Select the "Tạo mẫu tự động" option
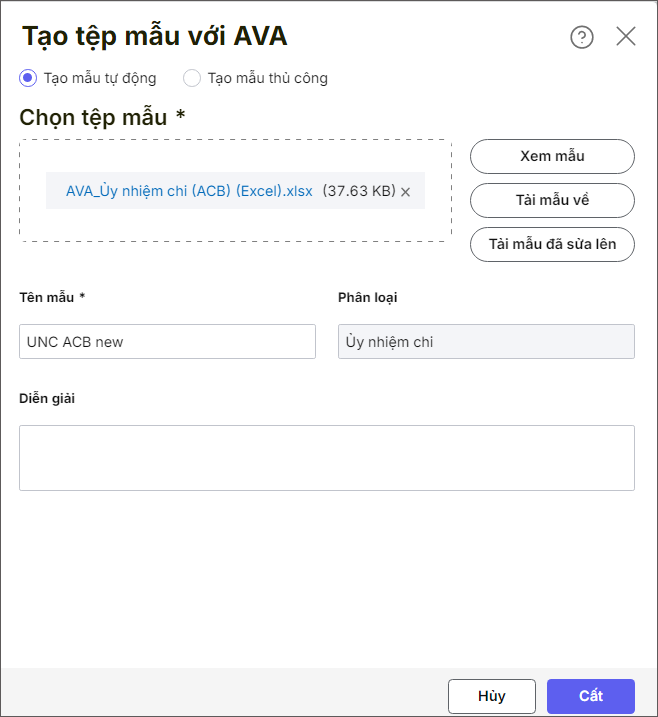Image resolution: width=658 pixels, height=717 pixels. tap(28, 78)
